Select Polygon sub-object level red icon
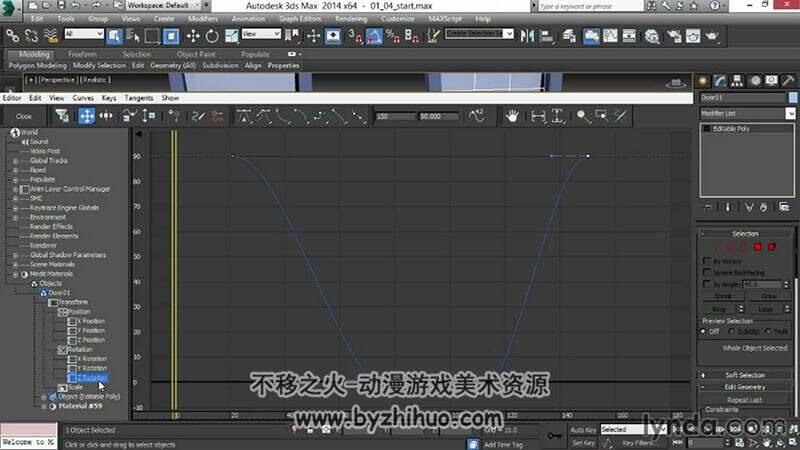The height and width of the screenshot is (450, 800). coord(758,247)
